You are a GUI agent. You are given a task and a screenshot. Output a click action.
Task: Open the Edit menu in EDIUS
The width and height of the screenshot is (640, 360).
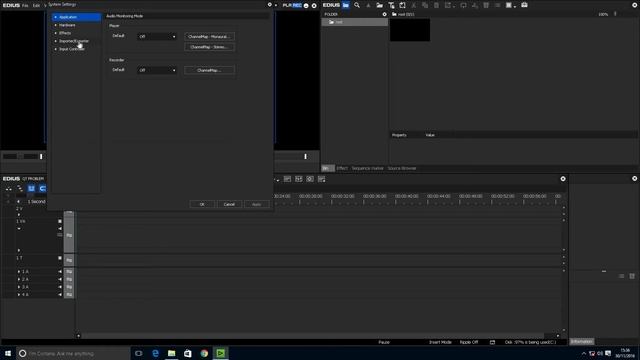coord(36,5)
